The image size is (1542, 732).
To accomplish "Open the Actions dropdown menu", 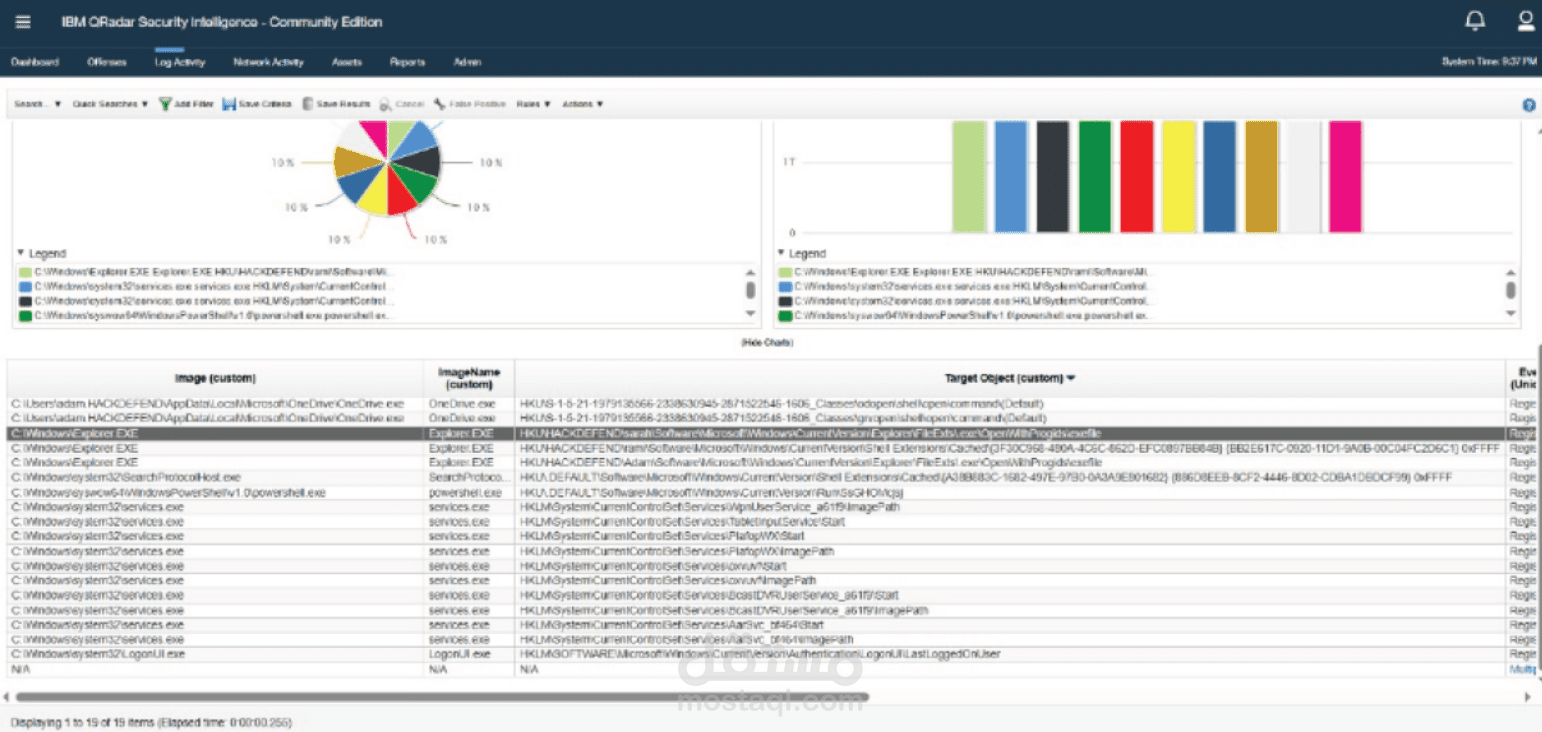I will [x=583, y=104].
